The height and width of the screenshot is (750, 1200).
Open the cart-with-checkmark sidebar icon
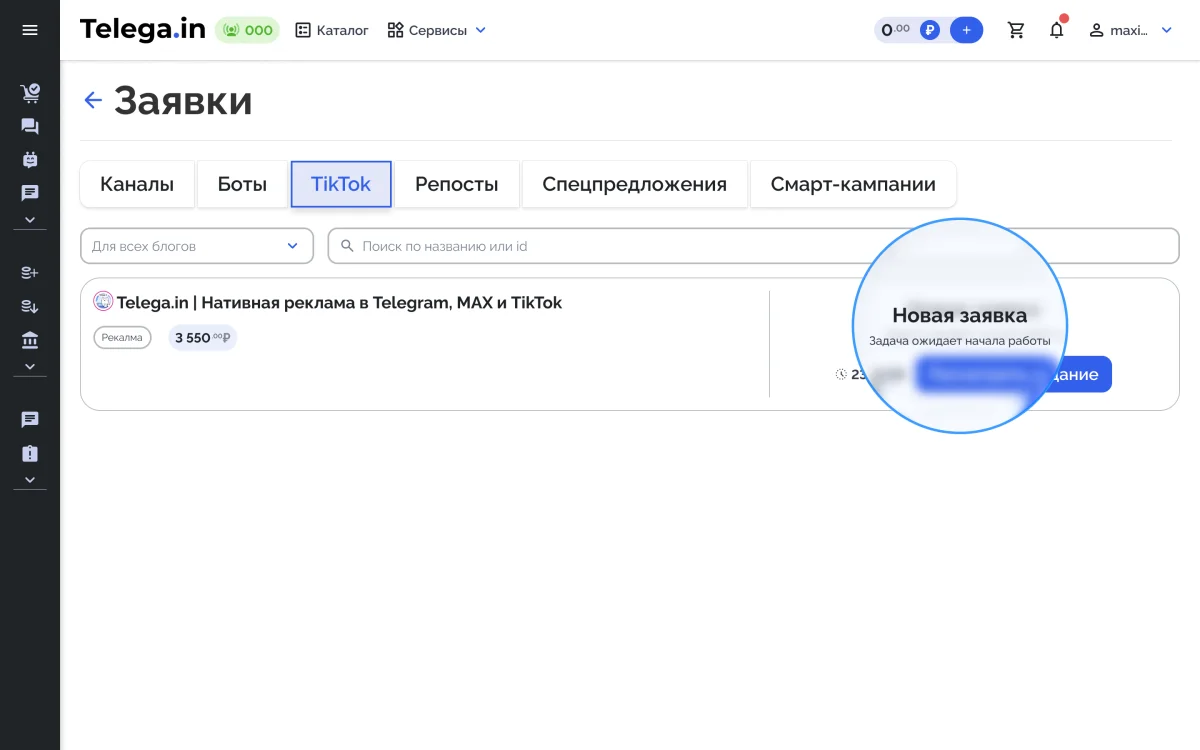30,93
